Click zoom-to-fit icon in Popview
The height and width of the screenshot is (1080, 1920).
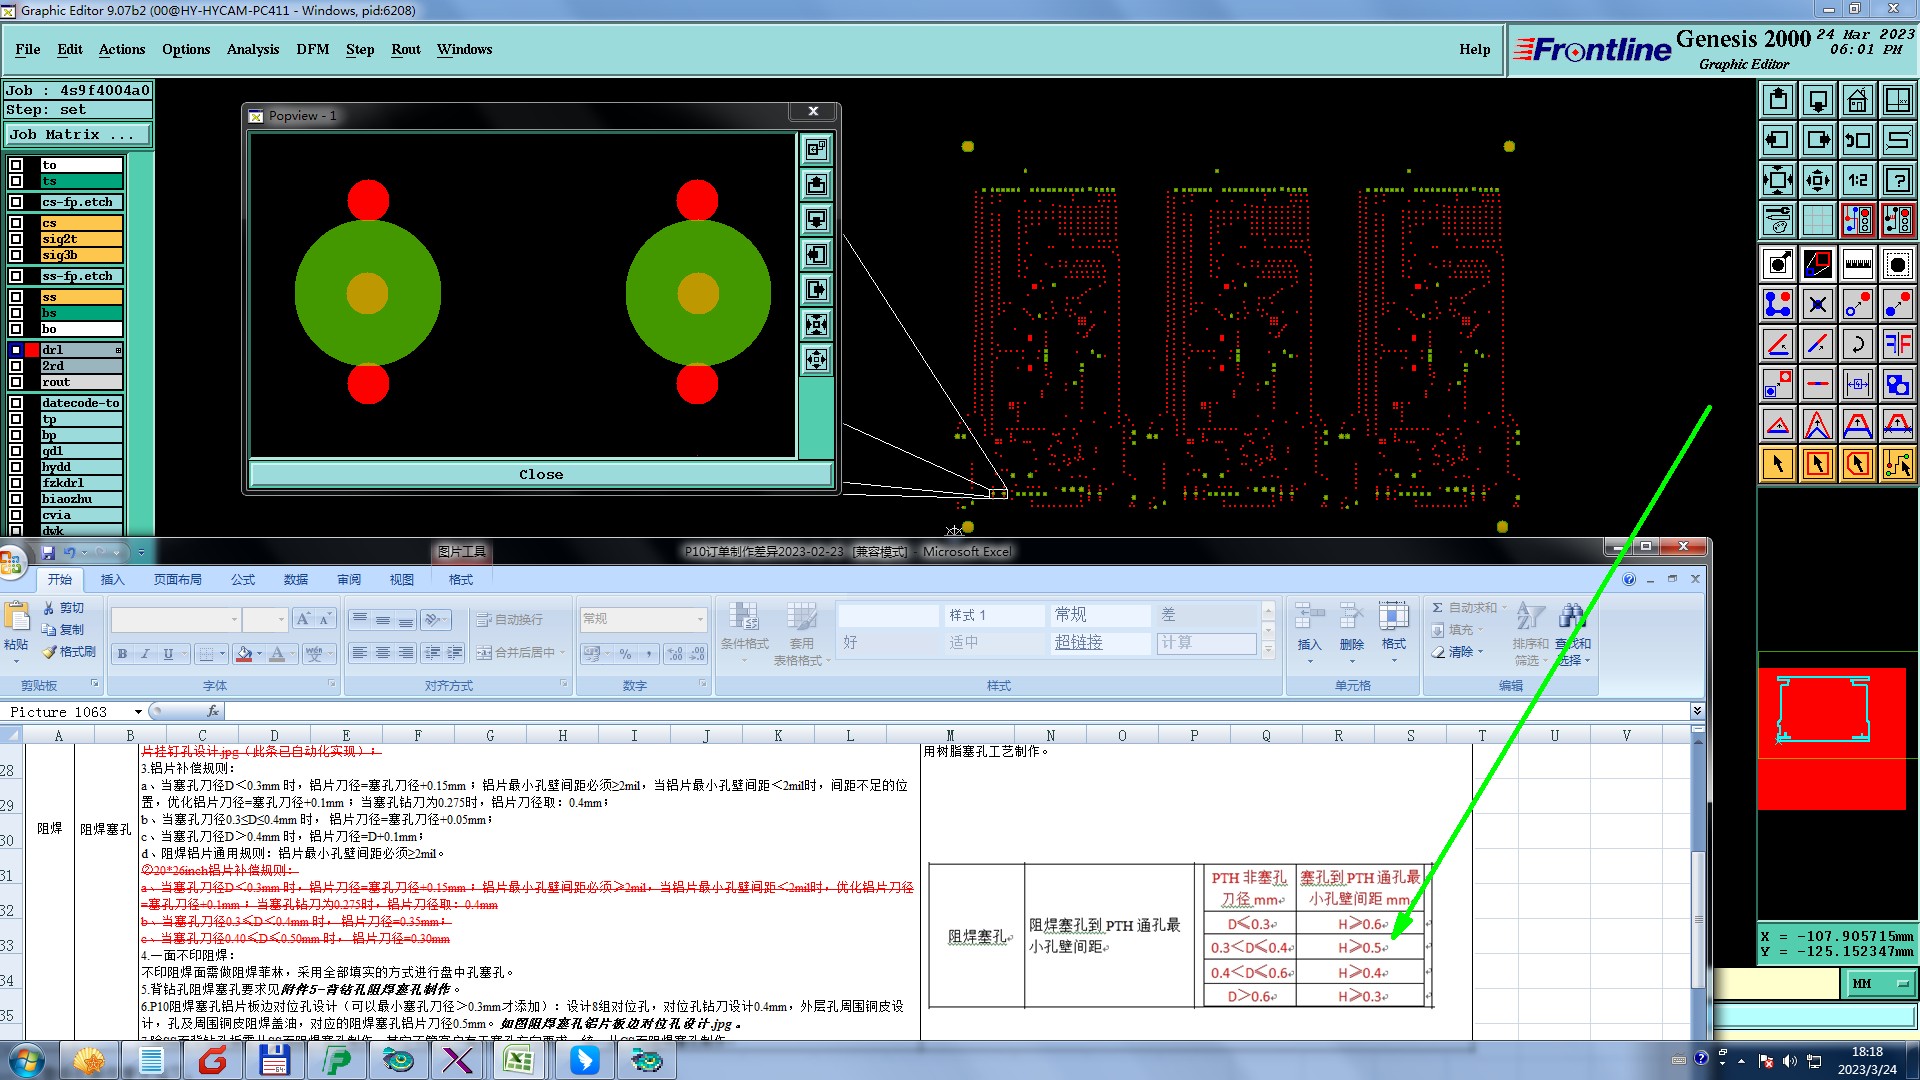[x=816, y=324]
